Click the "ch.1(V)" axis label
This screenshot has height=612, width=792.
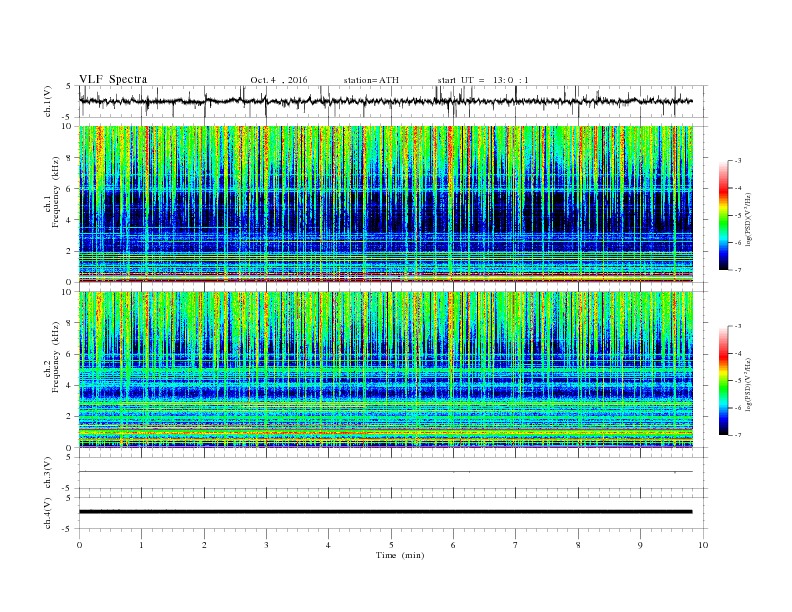[x=48, y=101]
